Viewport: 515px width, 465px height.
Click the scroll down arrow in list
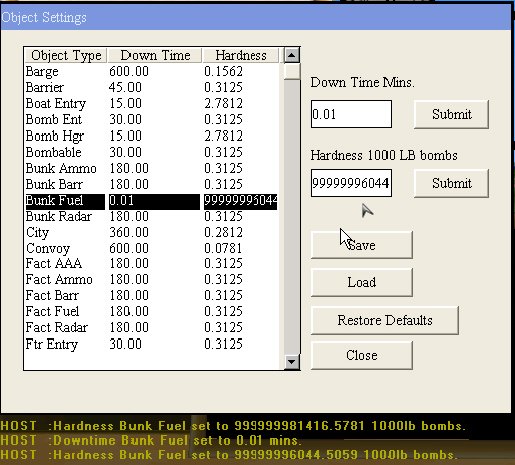[292, 362]
